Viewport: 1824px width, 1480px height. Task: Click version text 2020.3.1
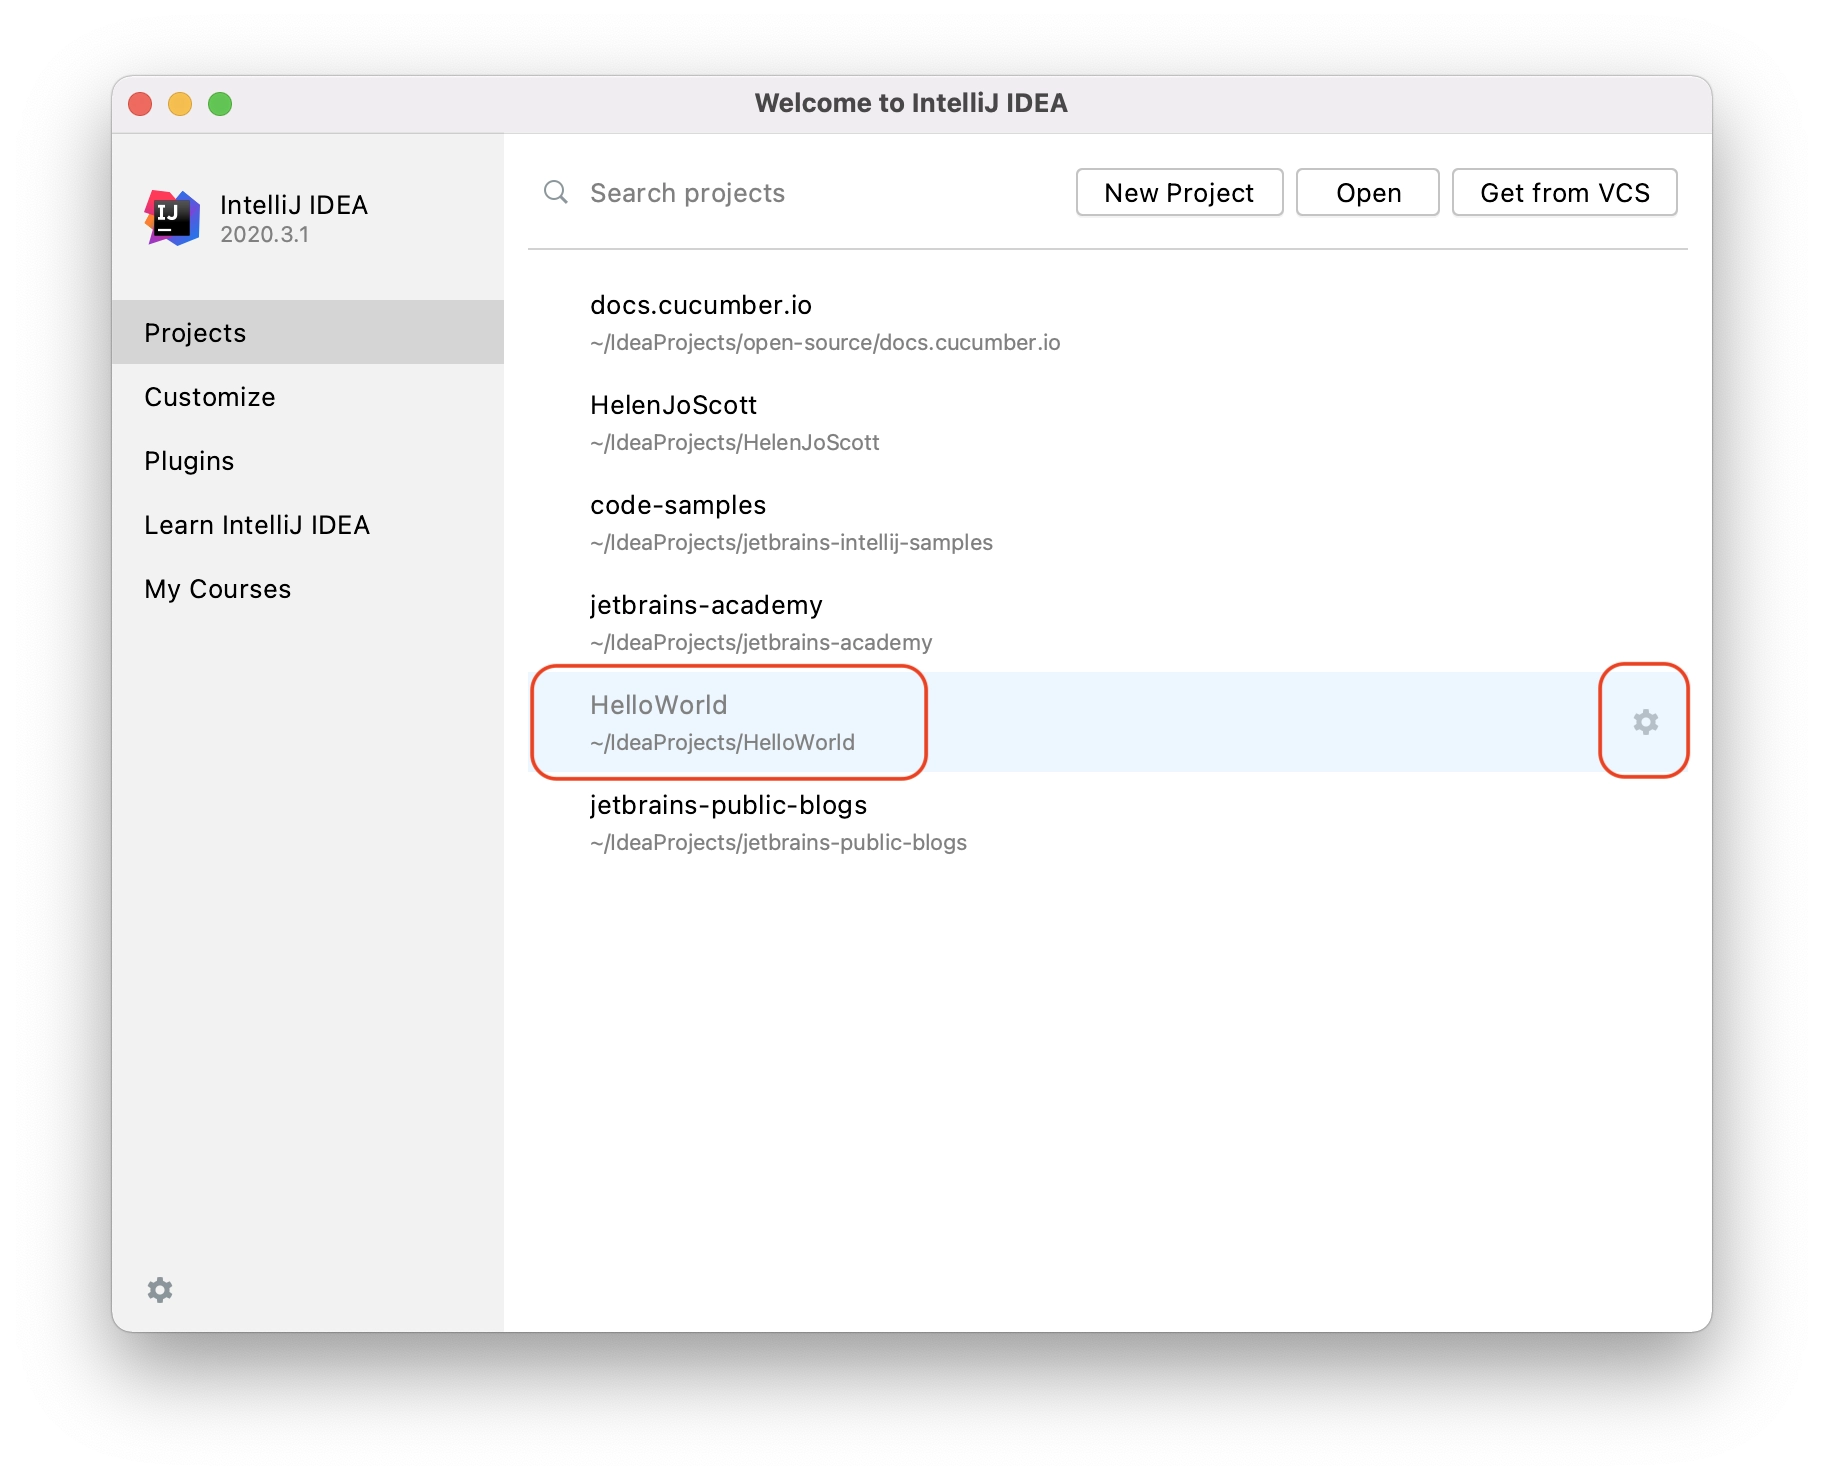click(264, 234)
